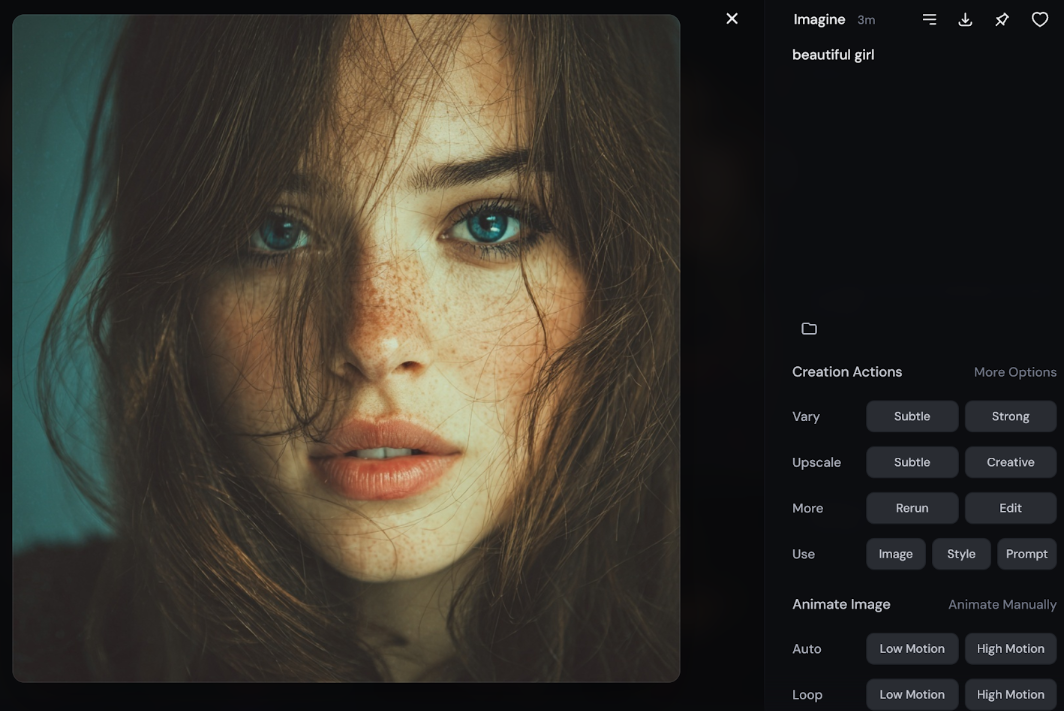The width and height of the screenshot is (1064, 711).
Task: Use this image as Style reference
Action: [961, 554]
